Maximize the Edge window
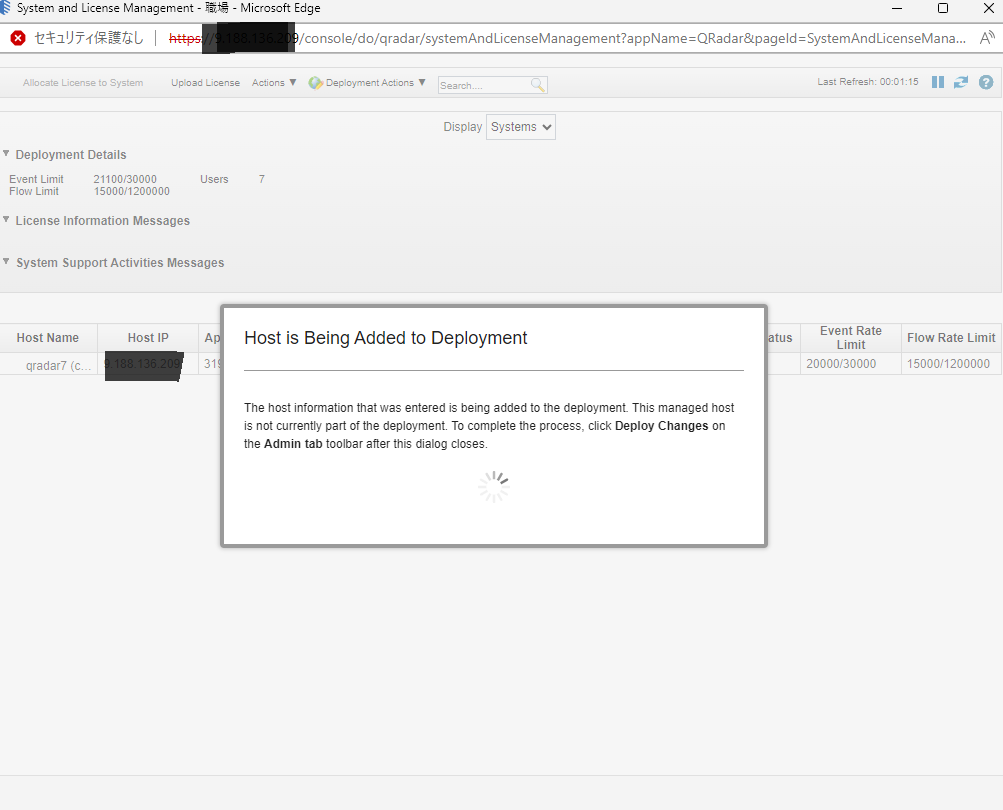This screenshot has height=810, width=1003. pyautogui.click(x=942, y=8)
